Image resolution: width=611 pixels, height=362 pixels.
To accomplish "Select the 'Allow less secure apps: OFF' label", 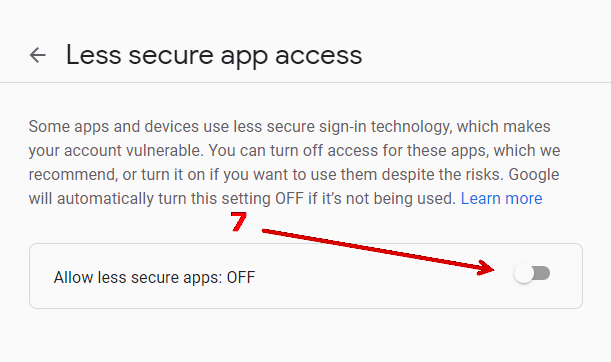I will click(x=154, y=277).
